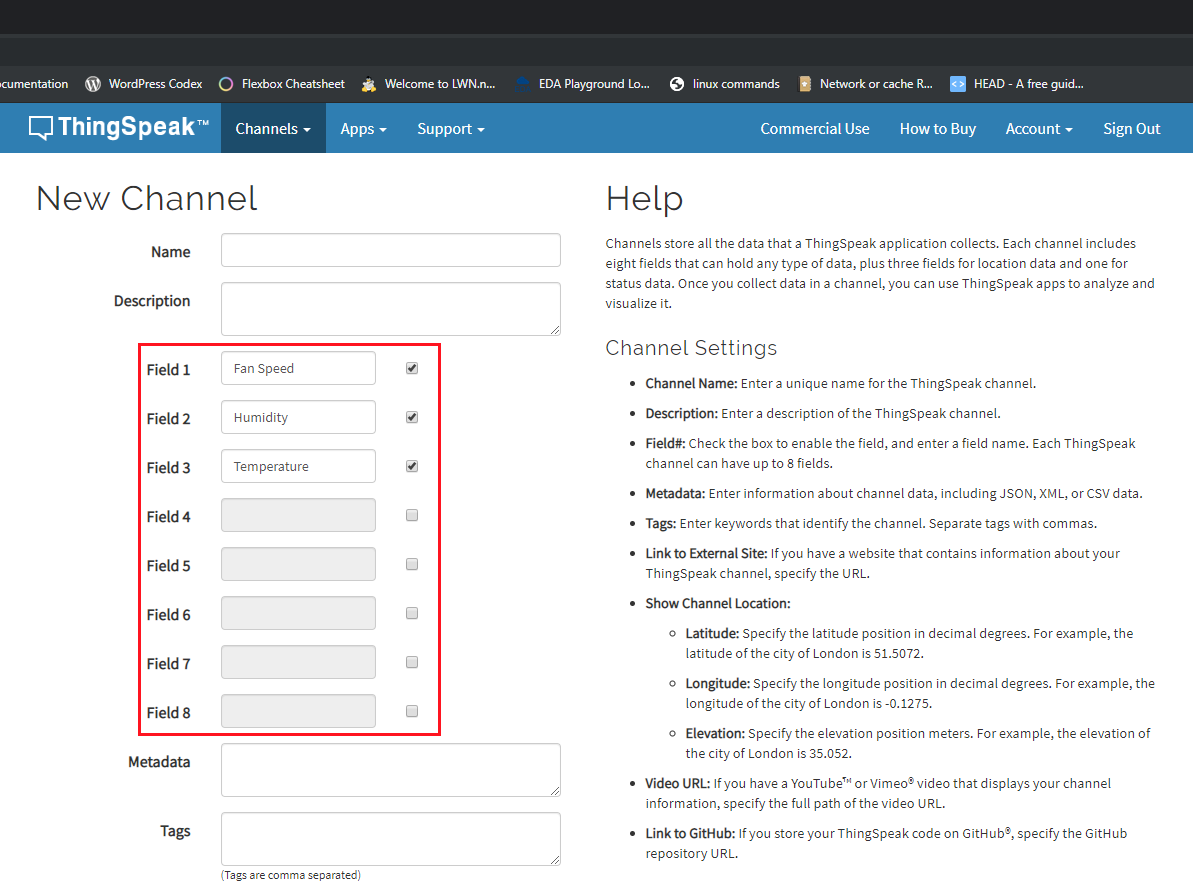
Task: Open the Apps dropdown menu
Action: (x=364, y=129)
